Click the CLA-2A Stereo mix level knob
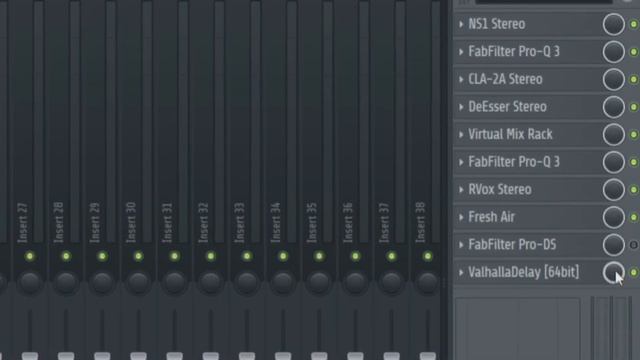640x360 pixels. tap(613, 80)
